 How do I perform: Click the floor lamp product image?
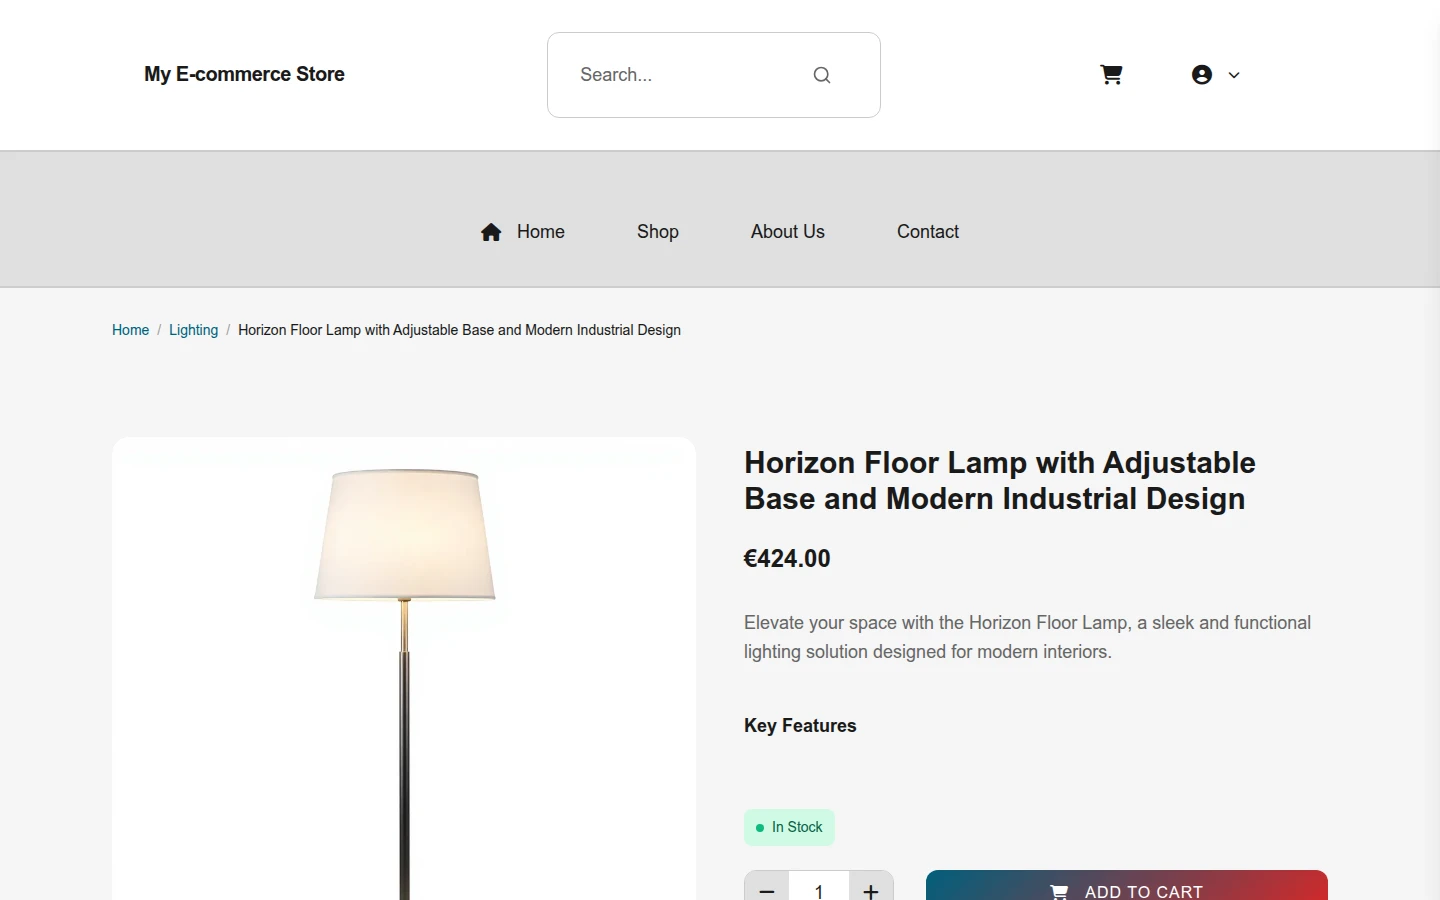404,670
